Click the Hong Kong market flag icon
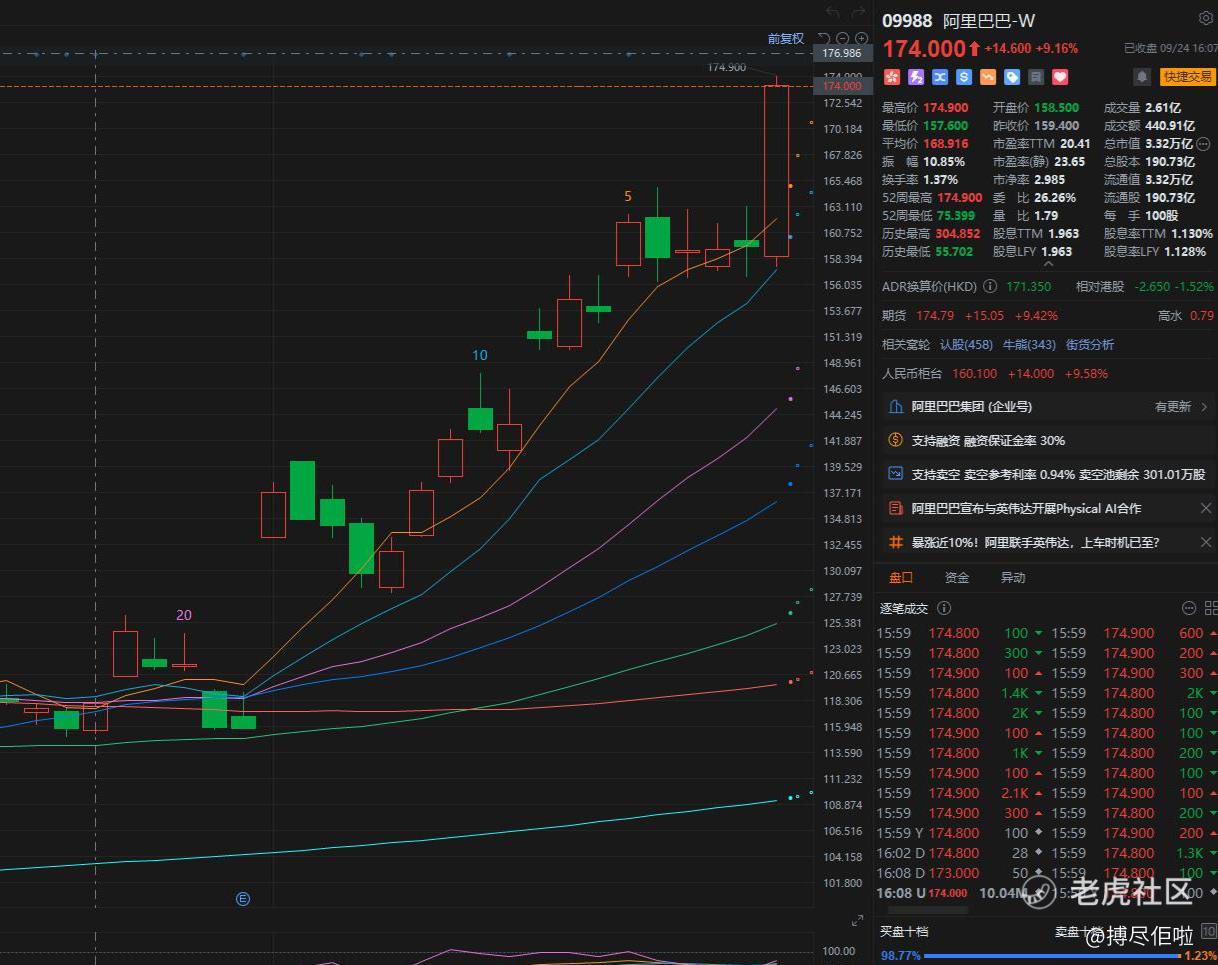Image resolution: width=1218 pixels, height=965 pixels. (891, 77)
